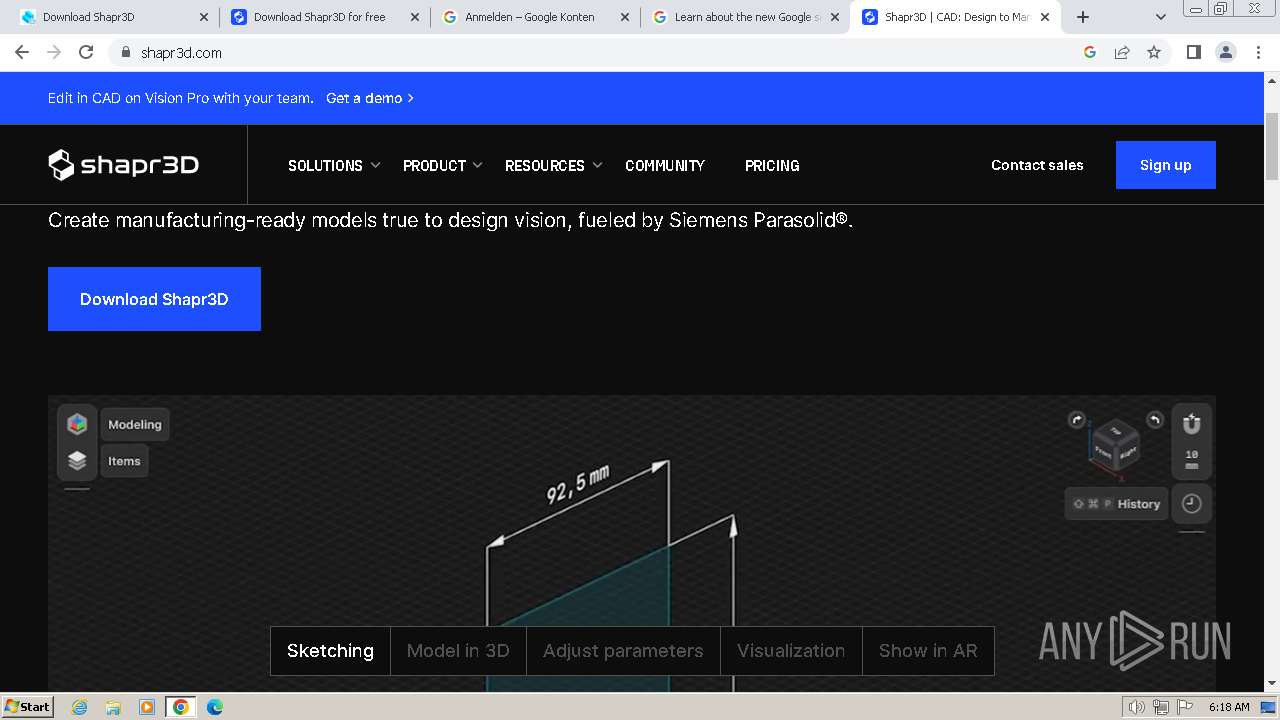
Task: Open Internet Explorer in taskbar
Action: [x=79, y=707]
